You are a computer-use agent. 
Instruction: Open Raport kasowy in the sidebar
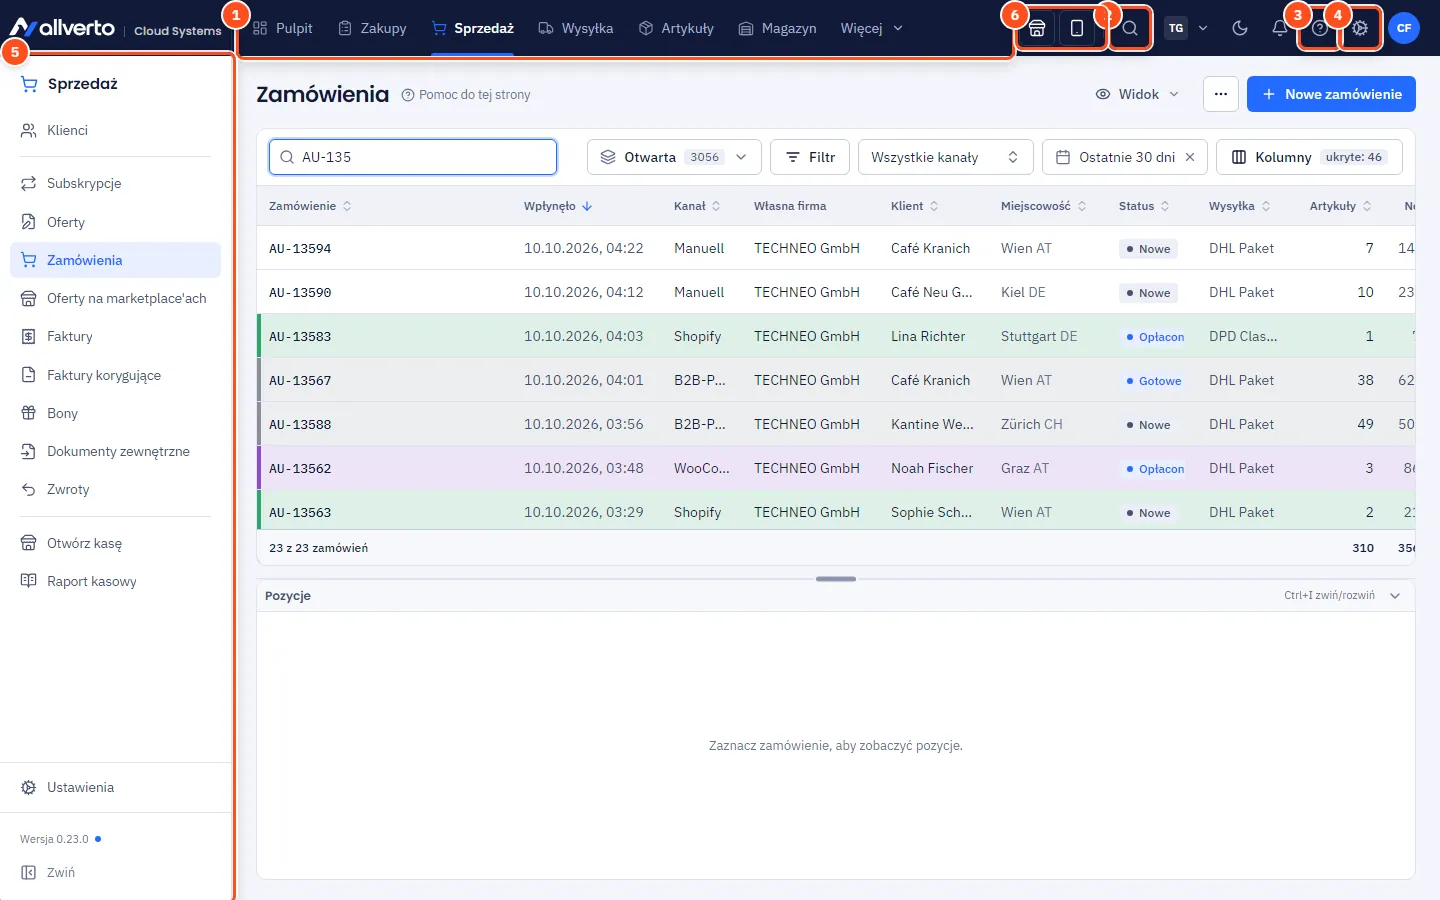(115, 581)
